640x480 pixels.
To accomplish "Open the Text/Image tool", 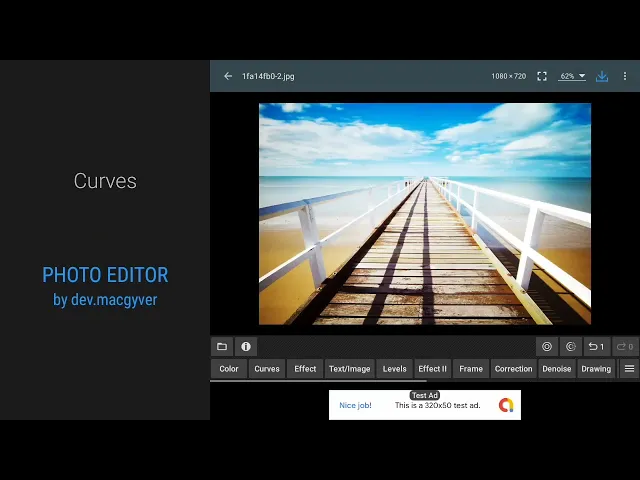I will [349, 369].
